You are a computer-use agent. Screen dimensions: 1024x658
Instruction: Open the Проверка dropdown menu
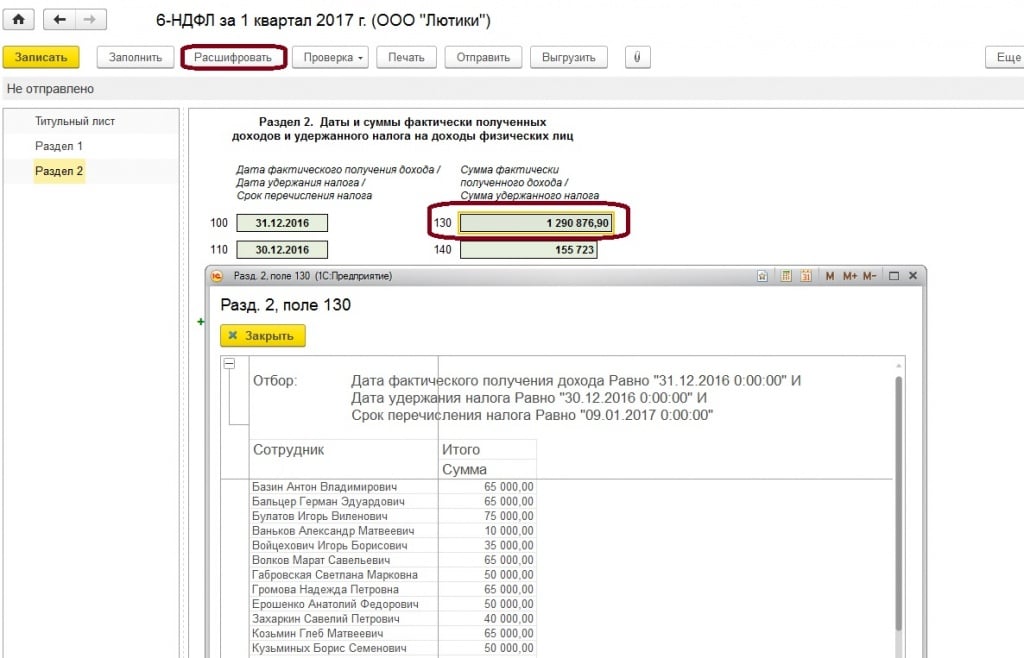click(x=334, y=57)
